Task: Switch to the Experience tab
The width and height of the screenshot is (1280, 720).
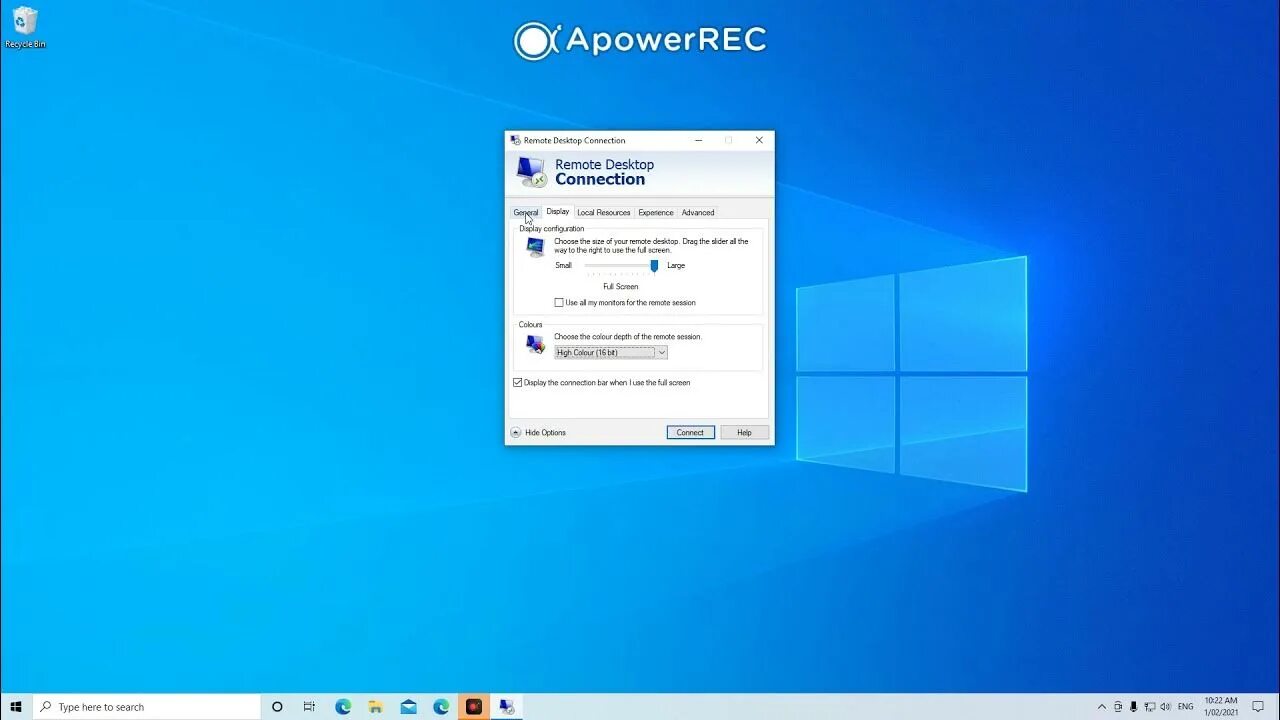Action: (x=656, y=212)
